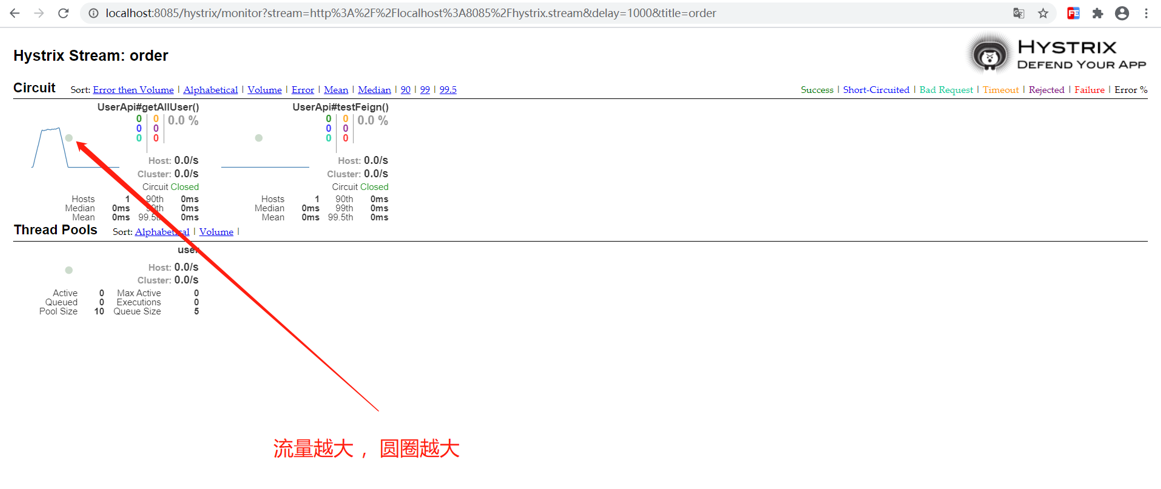This screenshot has width=1161, height=489.
Task: Open the Extensions puzzle menu
Action: pos(1097,13)
